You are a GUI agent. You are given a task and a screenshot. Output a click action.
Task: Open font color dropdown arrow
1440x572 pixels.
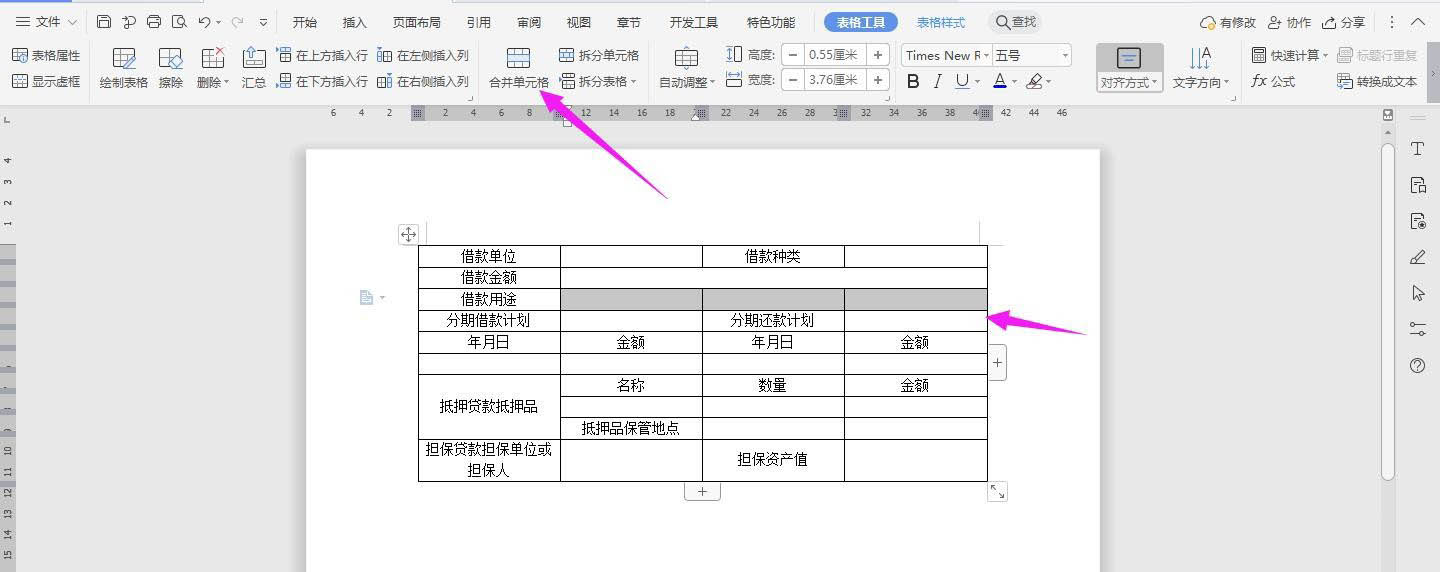click(x=1014, y=82)
